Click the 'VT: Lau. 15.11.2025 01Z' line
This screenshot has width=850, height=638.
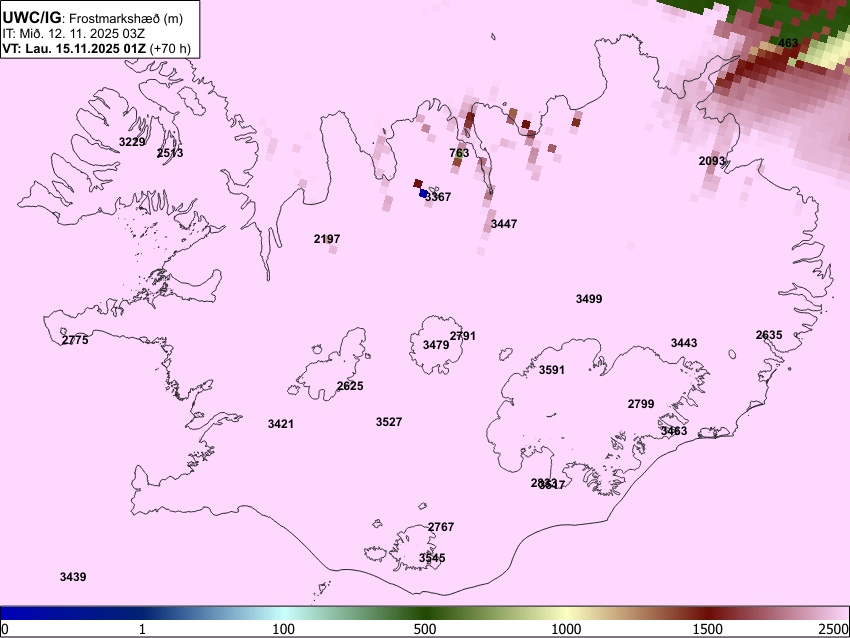74,48
